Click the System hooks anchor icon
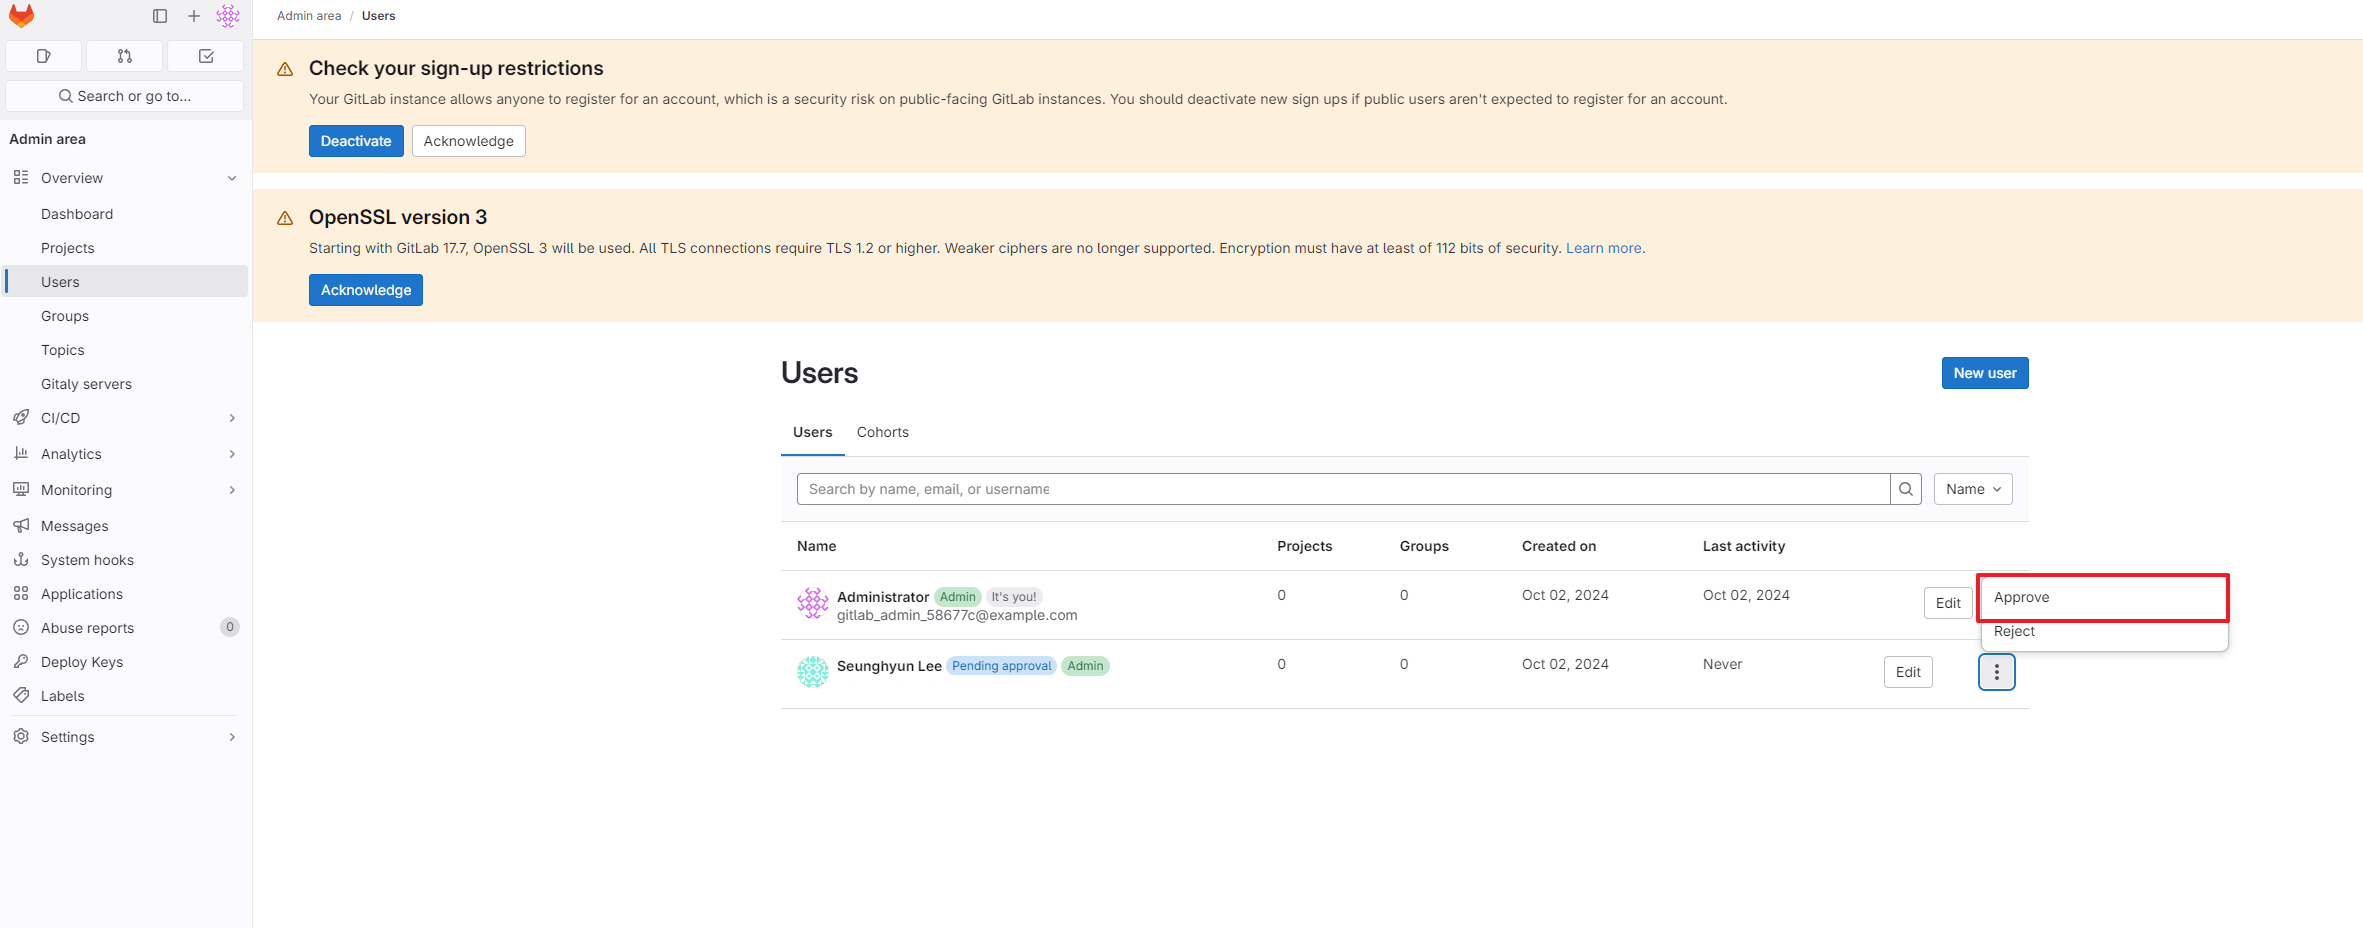The height and width of the screenshot is (928, 2363). 21,559
